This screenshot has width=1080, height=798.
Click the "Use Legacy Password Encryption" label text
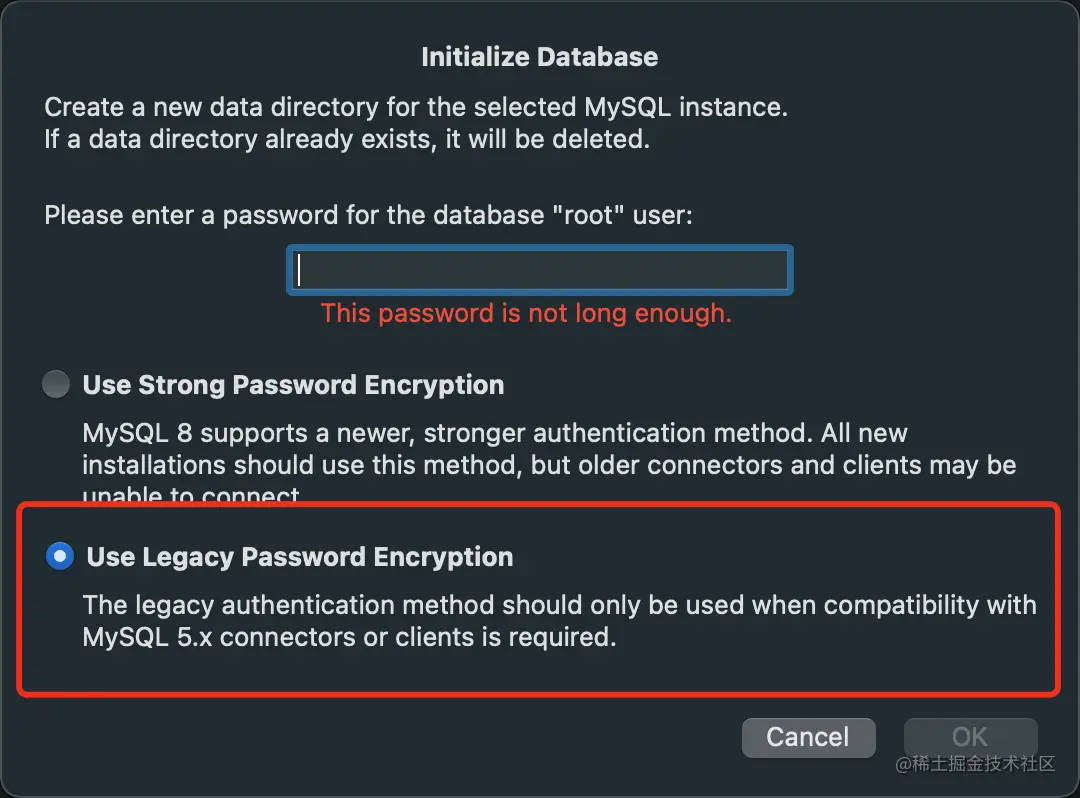300,557
